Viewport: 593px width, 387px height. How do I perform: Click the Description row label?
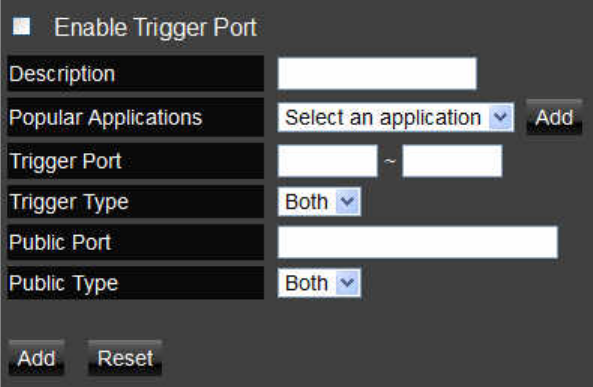point(136,73)
